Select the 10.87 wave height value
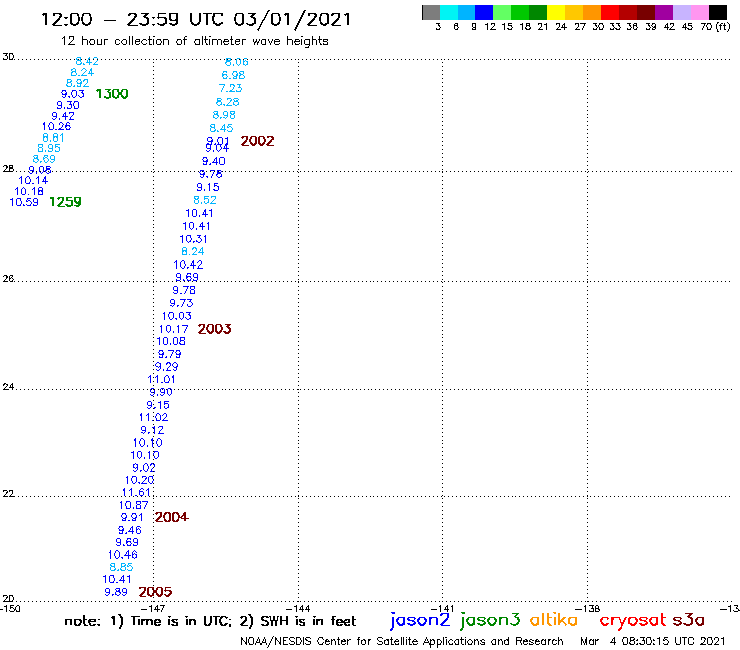 [x=134, y=505]
